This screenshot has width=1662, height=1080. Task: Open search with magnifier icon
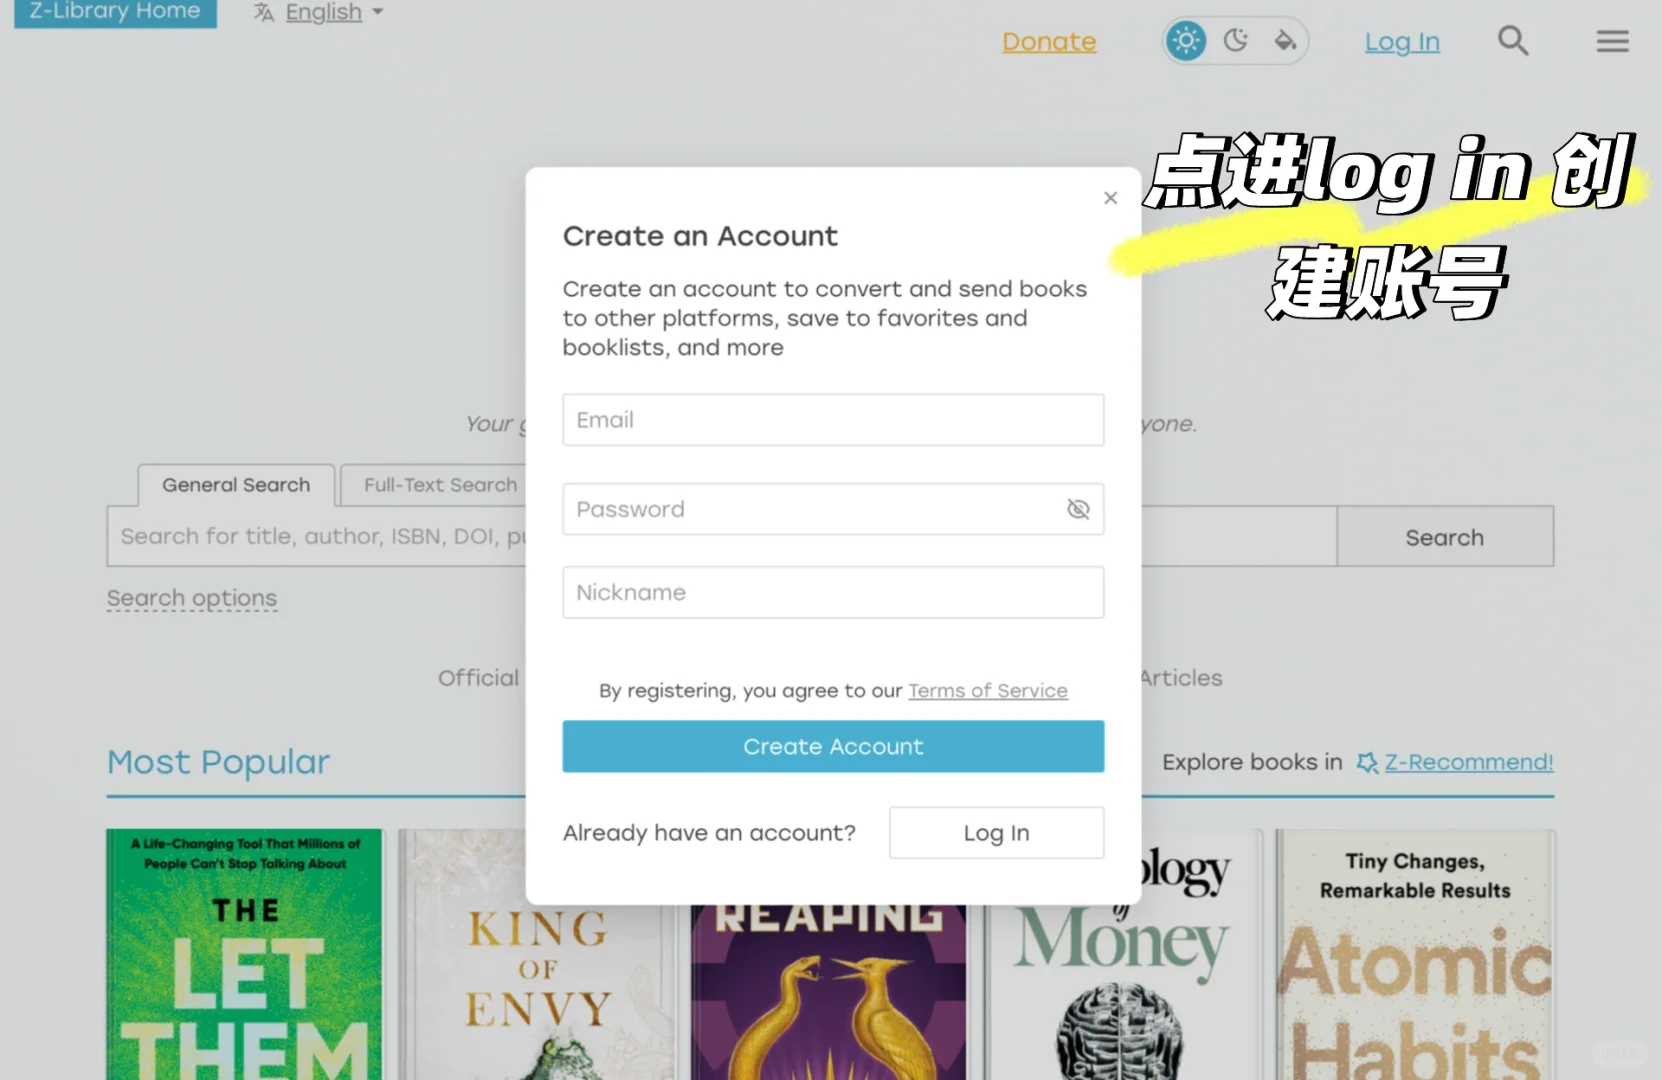coord(1513,41)
